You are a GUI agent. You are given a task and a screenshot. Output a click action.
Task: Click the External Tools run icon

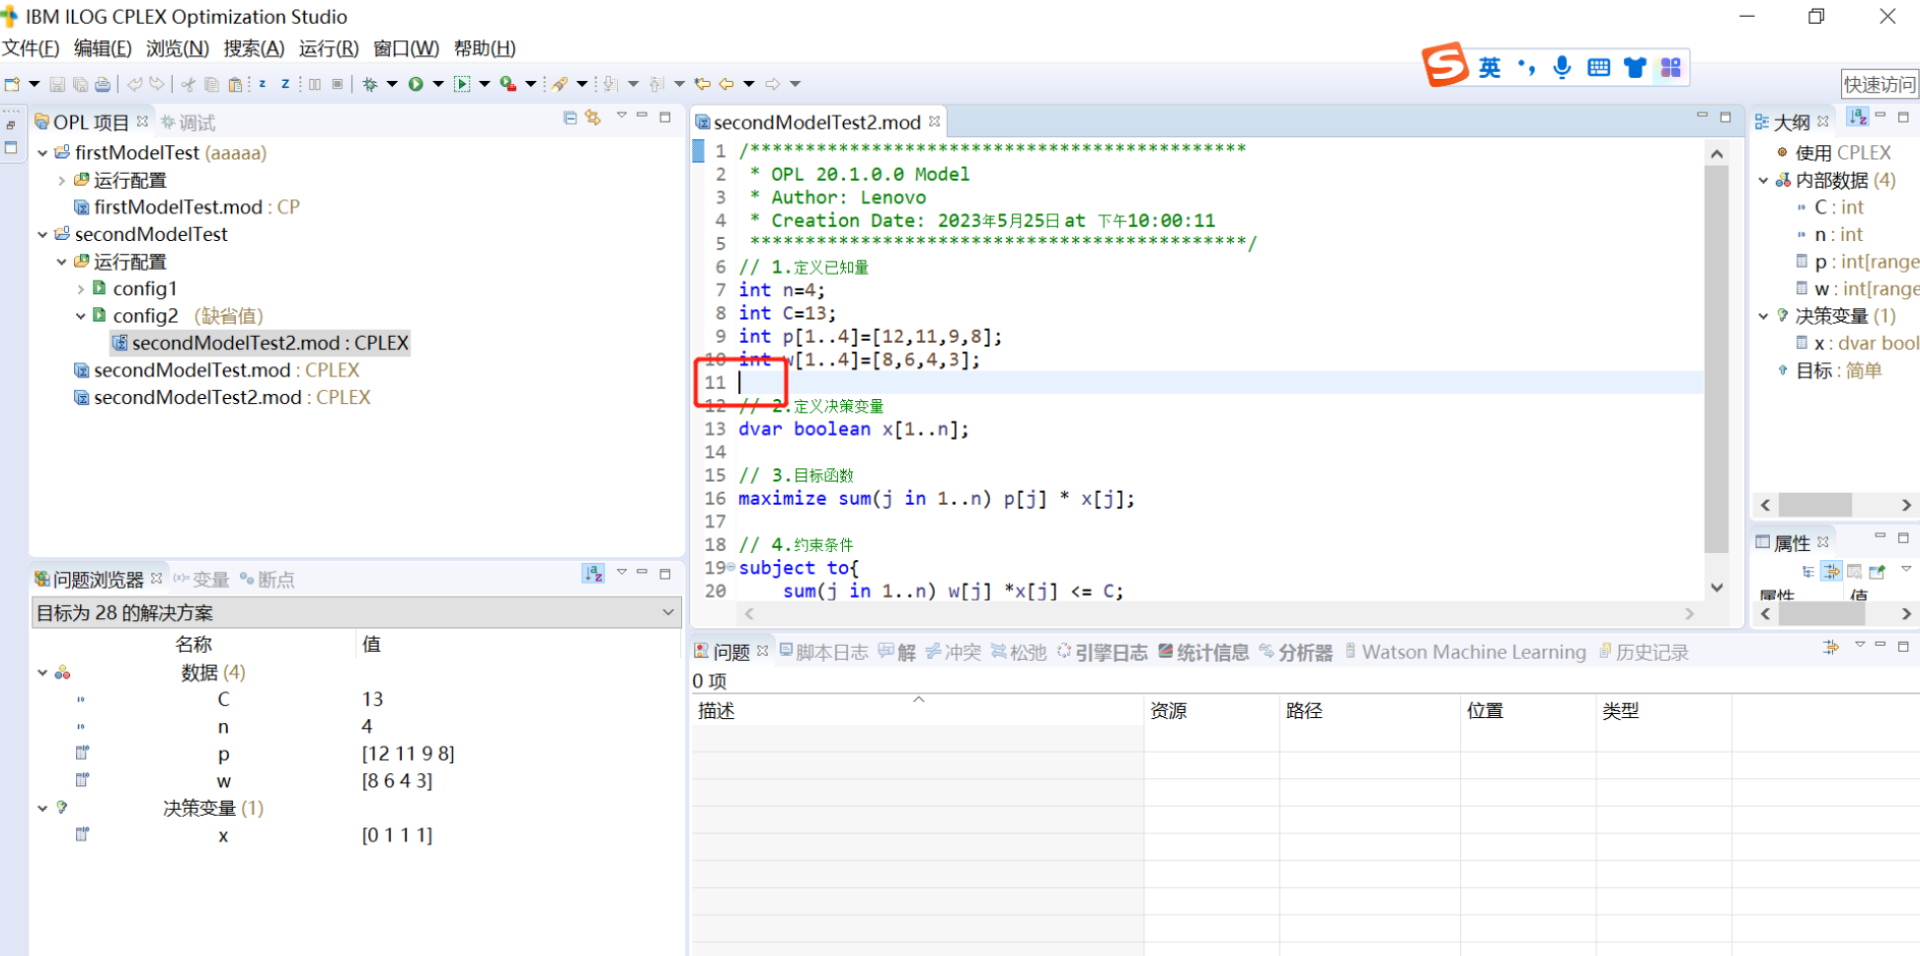pos(508,84)
